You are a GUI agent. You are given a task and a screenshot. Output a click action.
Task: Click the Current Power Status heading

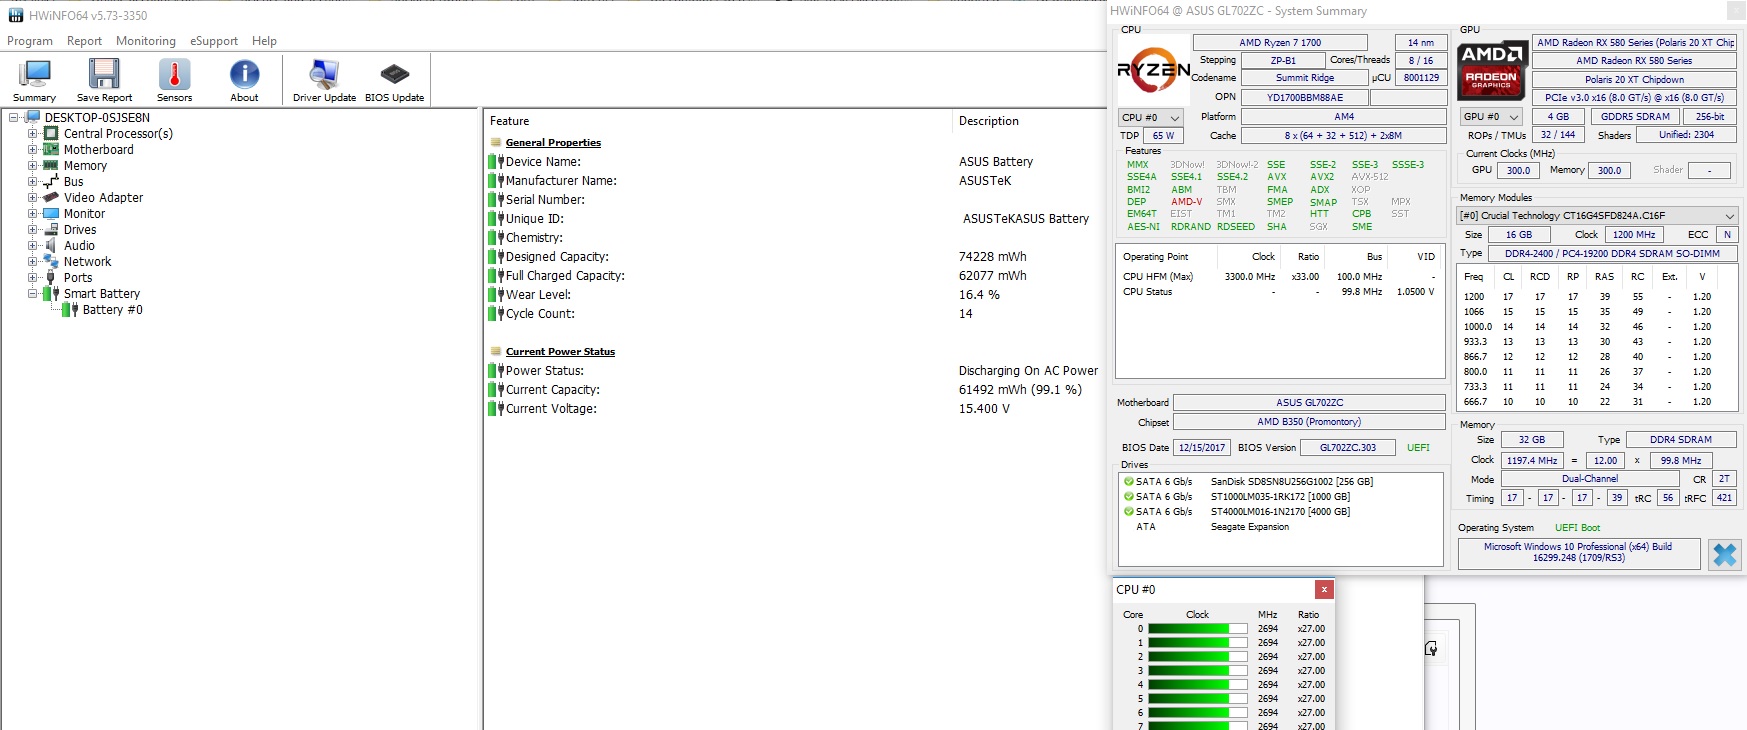pos(560,352)
